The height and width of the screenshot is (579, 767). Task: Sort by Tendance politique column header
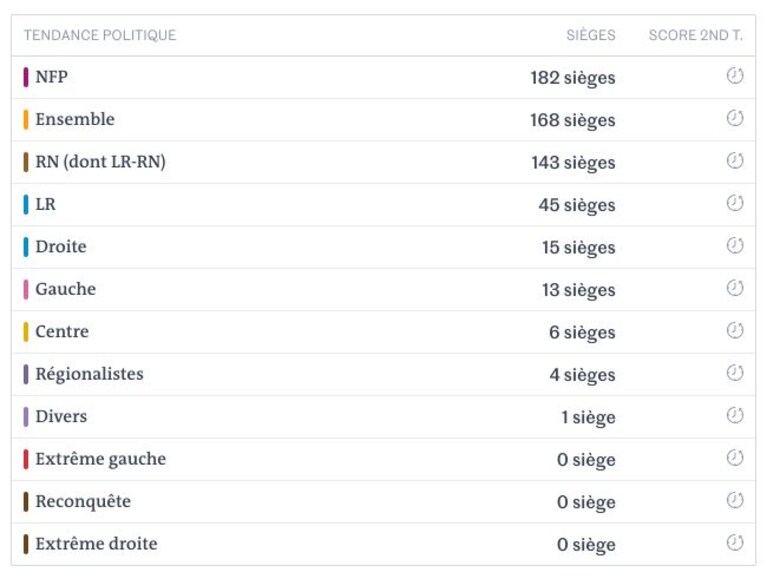click(100, 35)
